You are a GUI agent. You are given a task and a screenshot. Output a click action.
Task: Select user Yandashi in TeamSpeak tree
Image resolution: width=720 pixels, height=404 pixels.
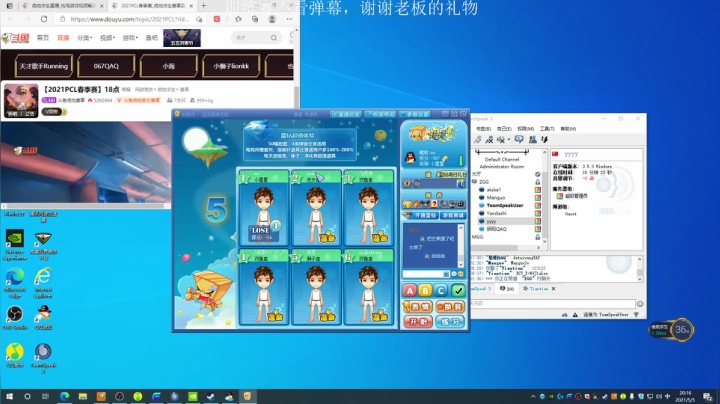point(496,213)
